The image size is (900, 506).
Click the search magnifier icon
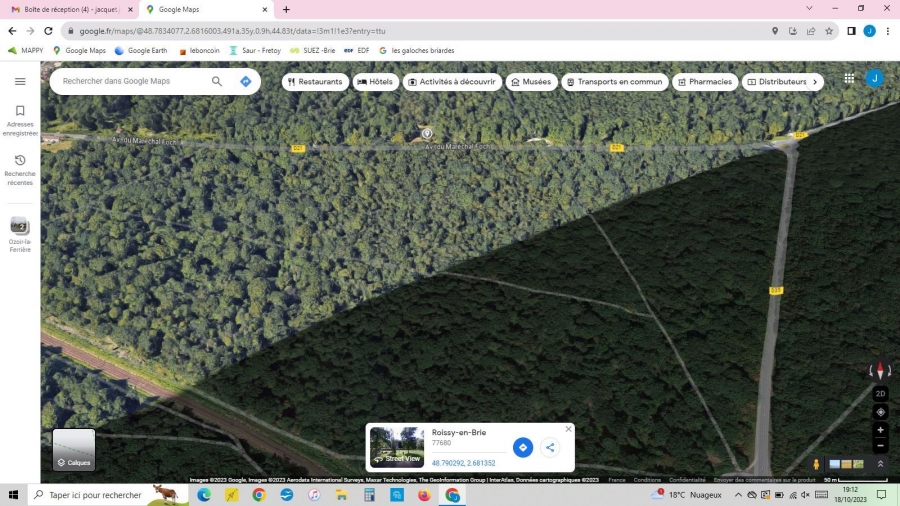tap(217, 81)
